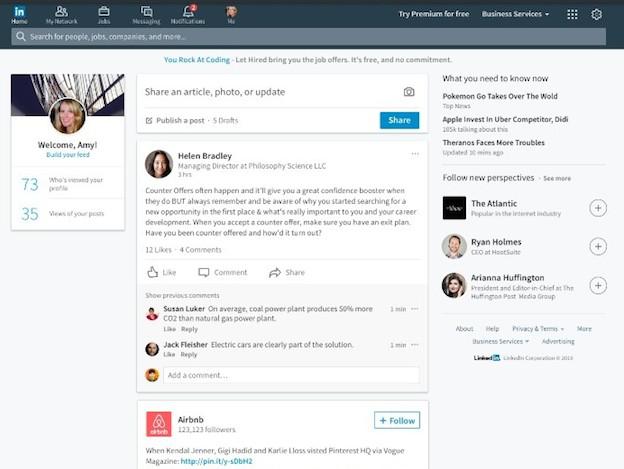Open Pokemon Go Takes Over The Wold
The height and width of the screenshot is (469, 624).
tap(500, 96)
